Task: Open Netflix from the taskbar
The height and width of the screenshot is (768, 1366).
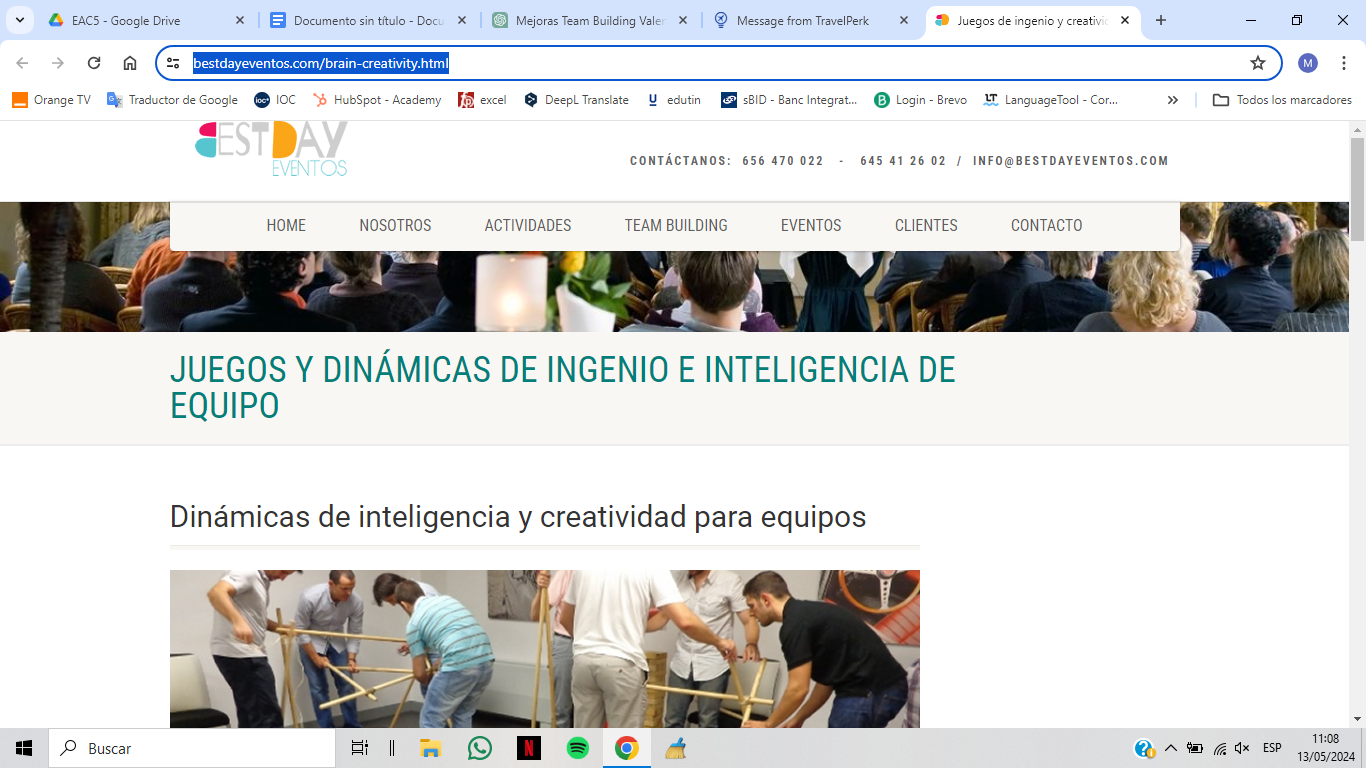Action: (529, 748)
